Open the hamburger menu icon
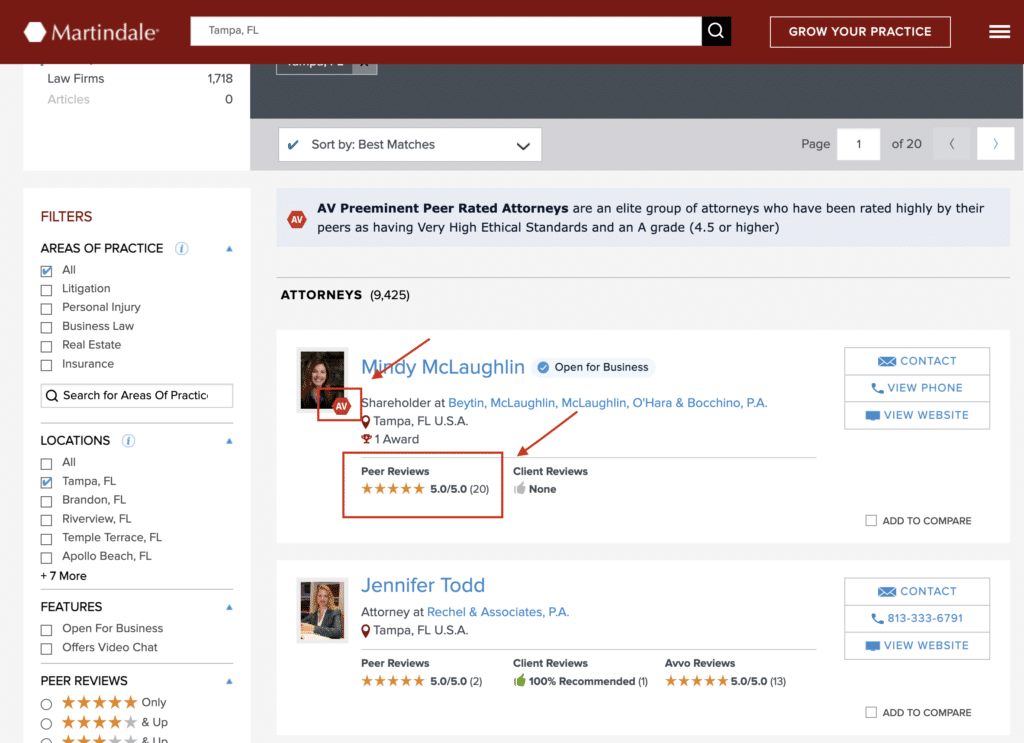 pyautogui.click(x=999, y=32)
